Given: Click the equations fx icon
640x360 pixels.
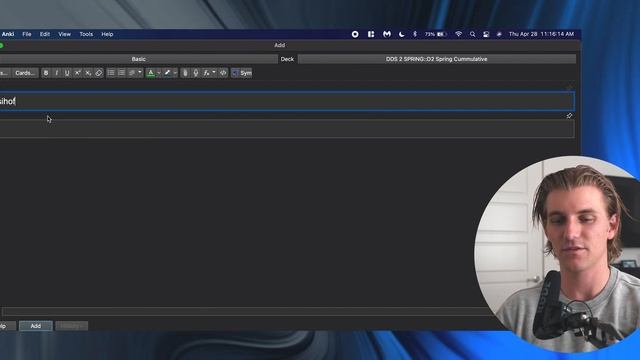Looking at the screenshot, I should coord(207,73).
